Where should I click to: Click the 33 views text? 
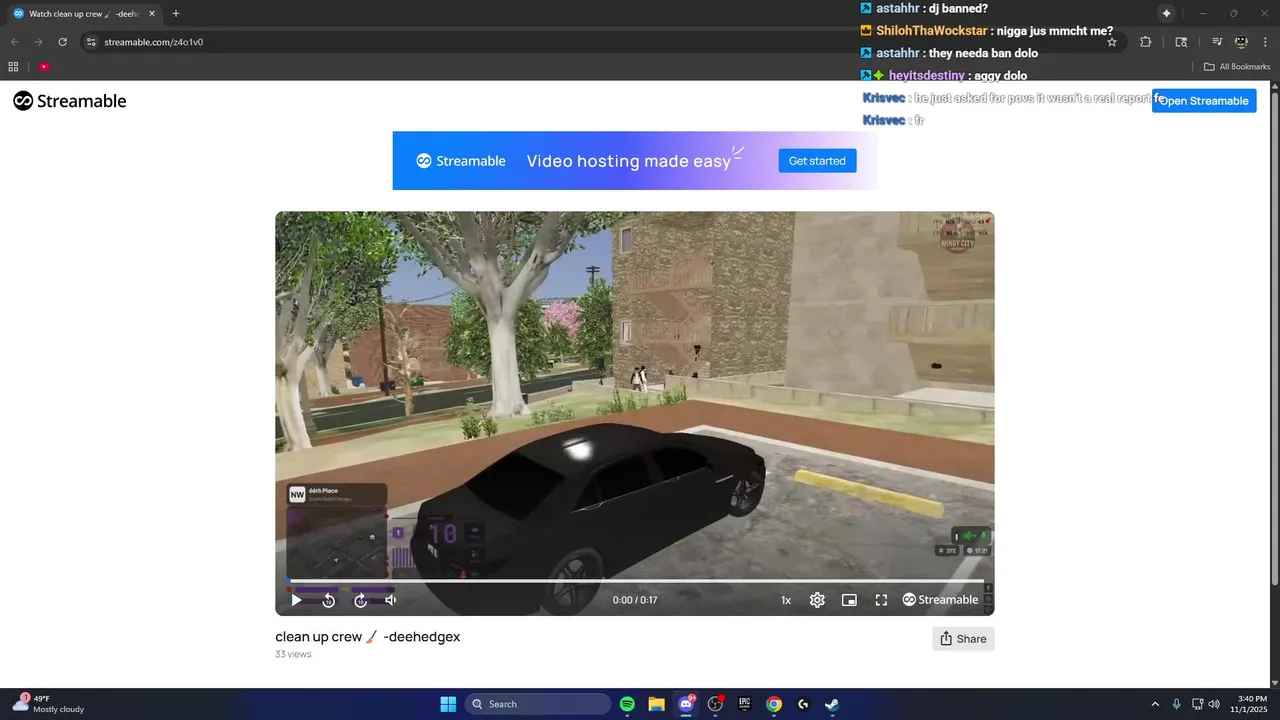[x=293, y=655]
